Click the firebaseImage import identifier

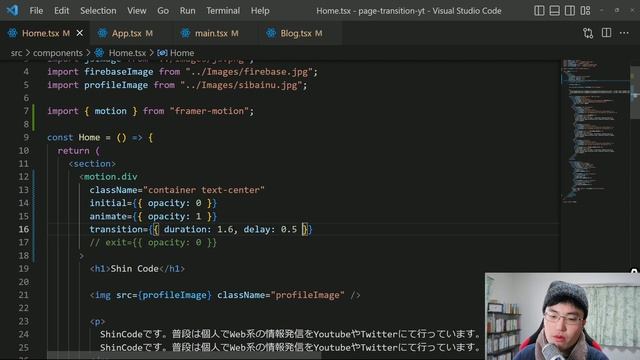tap(119, 72)
